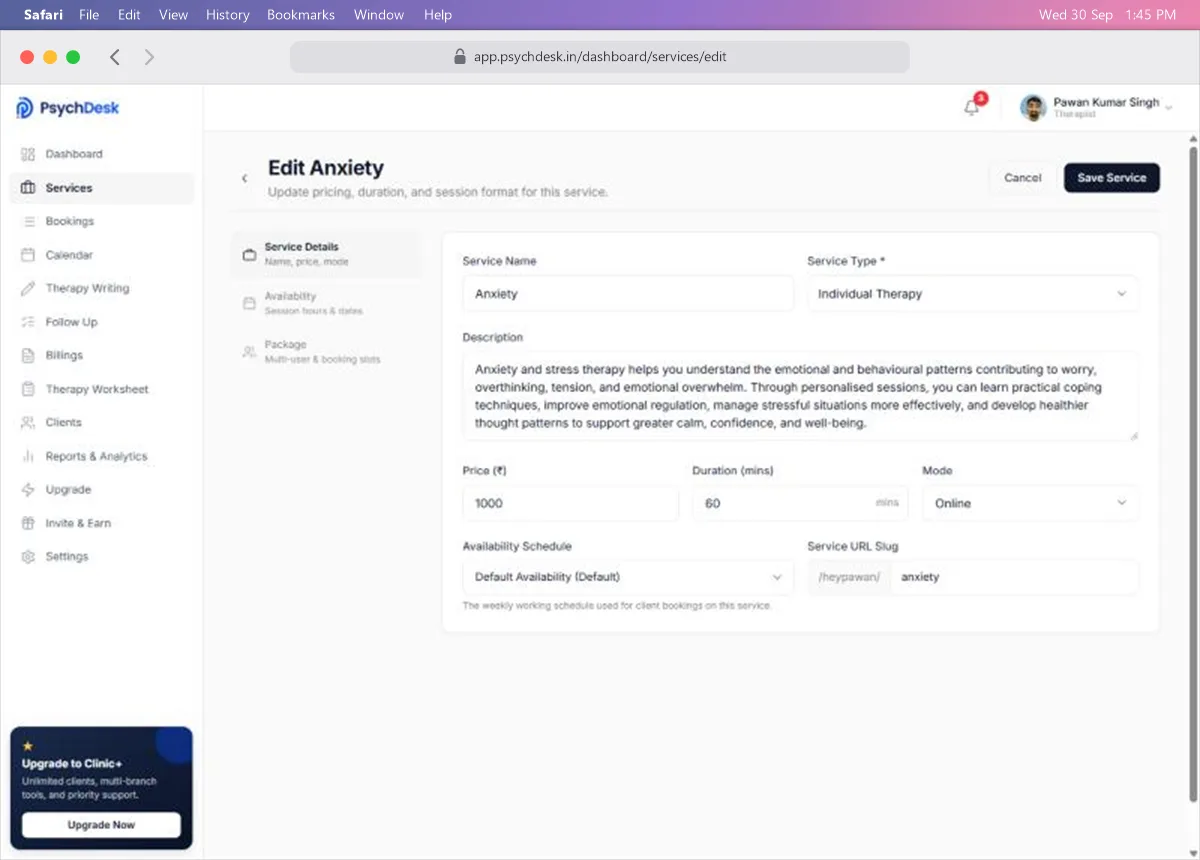Open the Mode dropdown showing Online
The width and height of the screenshot is (1200, 860).
pyautogui.click(x=1030, y=503)
